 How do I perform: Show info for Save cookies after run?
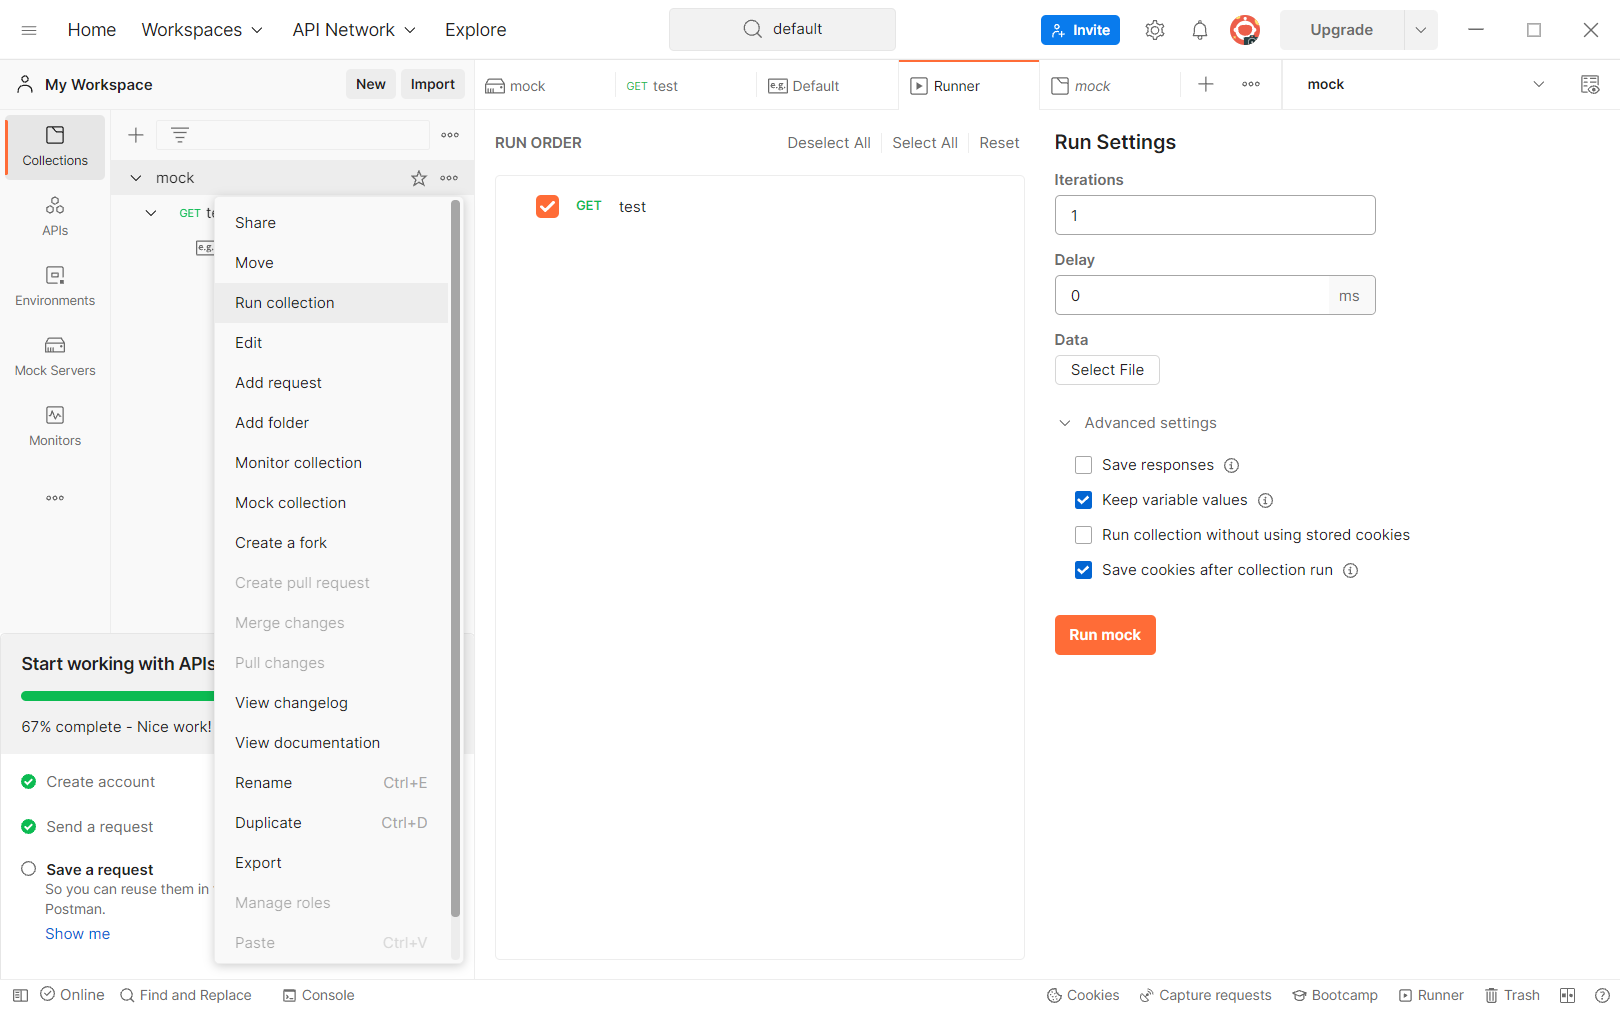click(1351, 570)
